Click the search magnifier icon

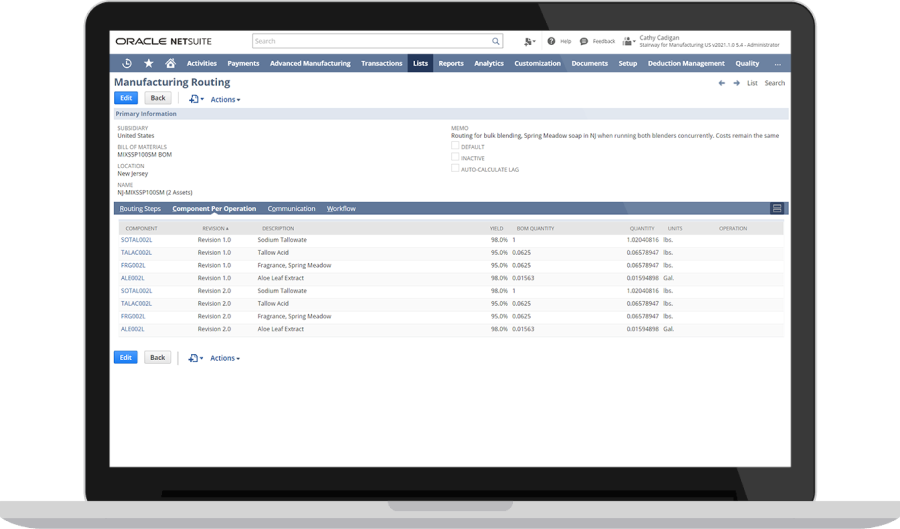coord(495,41)
